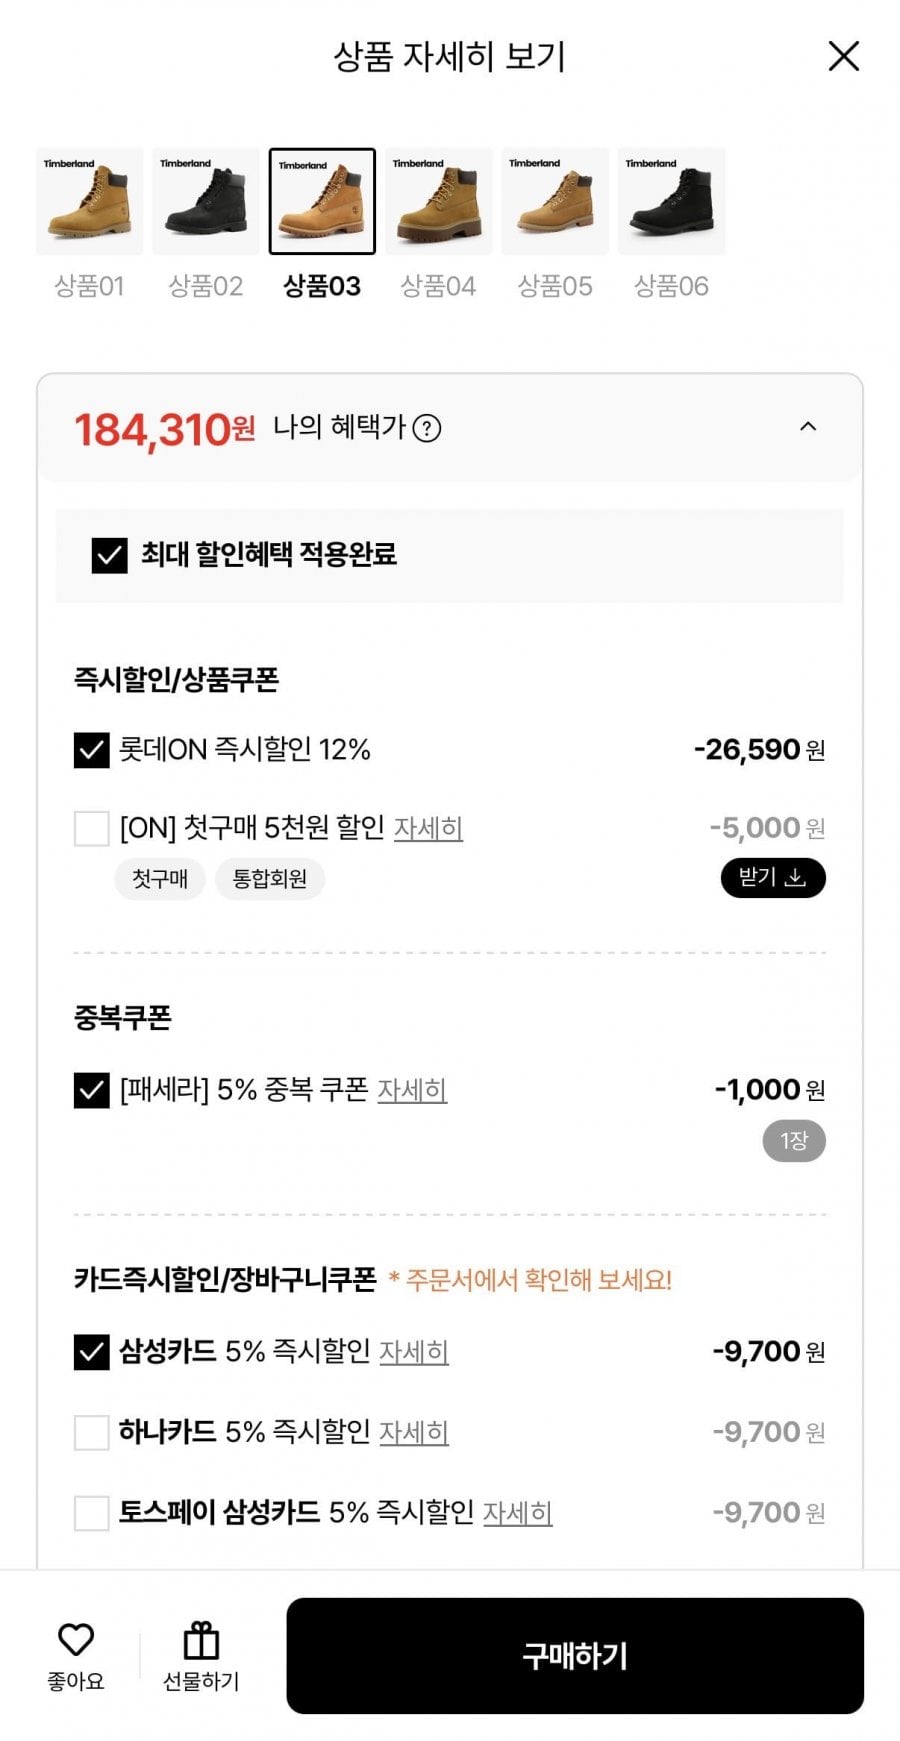Click the 1장 coupon count badge
Screen dimensions: 900x1741
coord(794,1141)
